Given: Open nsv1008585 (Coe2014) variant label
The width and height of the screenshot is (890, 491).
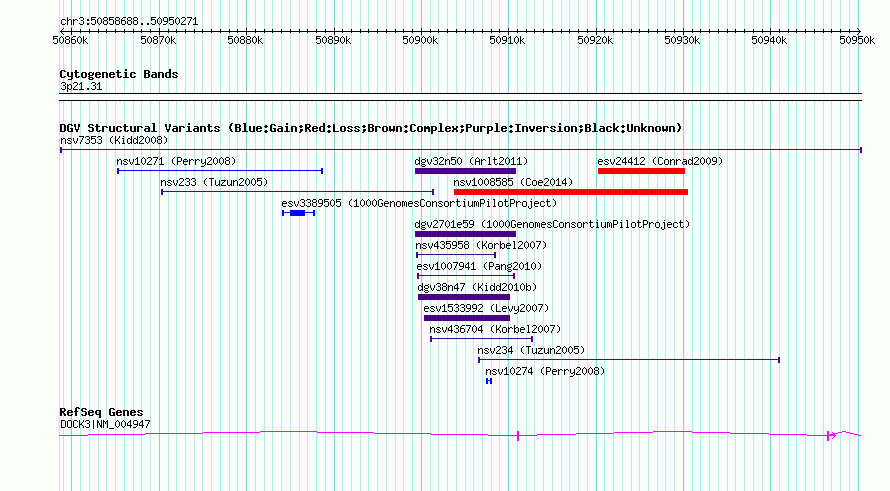Looking at the screenshot, I should click(513, 182).
